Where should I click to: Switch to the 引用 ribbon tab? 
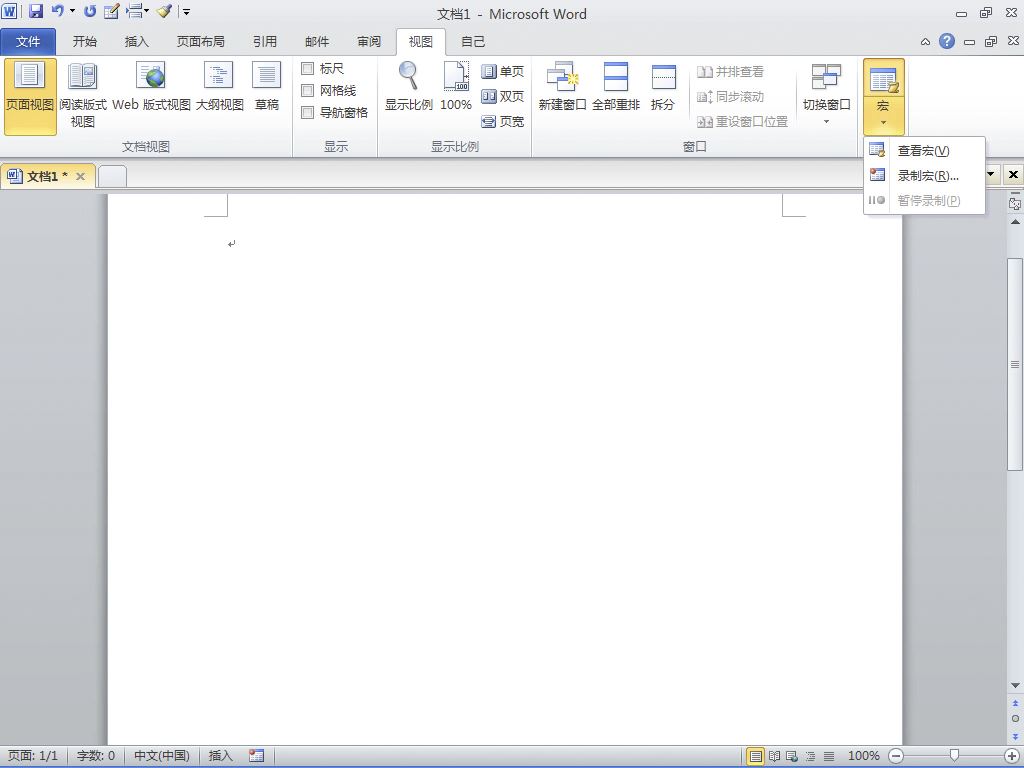(x=264, y=42)
